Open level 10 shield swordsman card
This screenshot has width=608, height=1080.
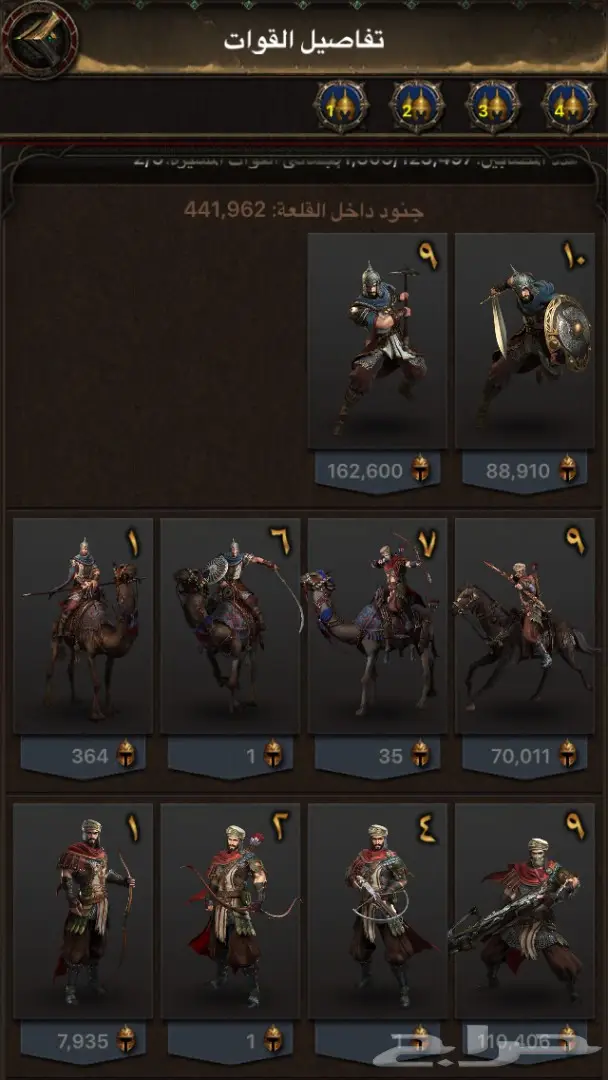(x=525, y=341)
